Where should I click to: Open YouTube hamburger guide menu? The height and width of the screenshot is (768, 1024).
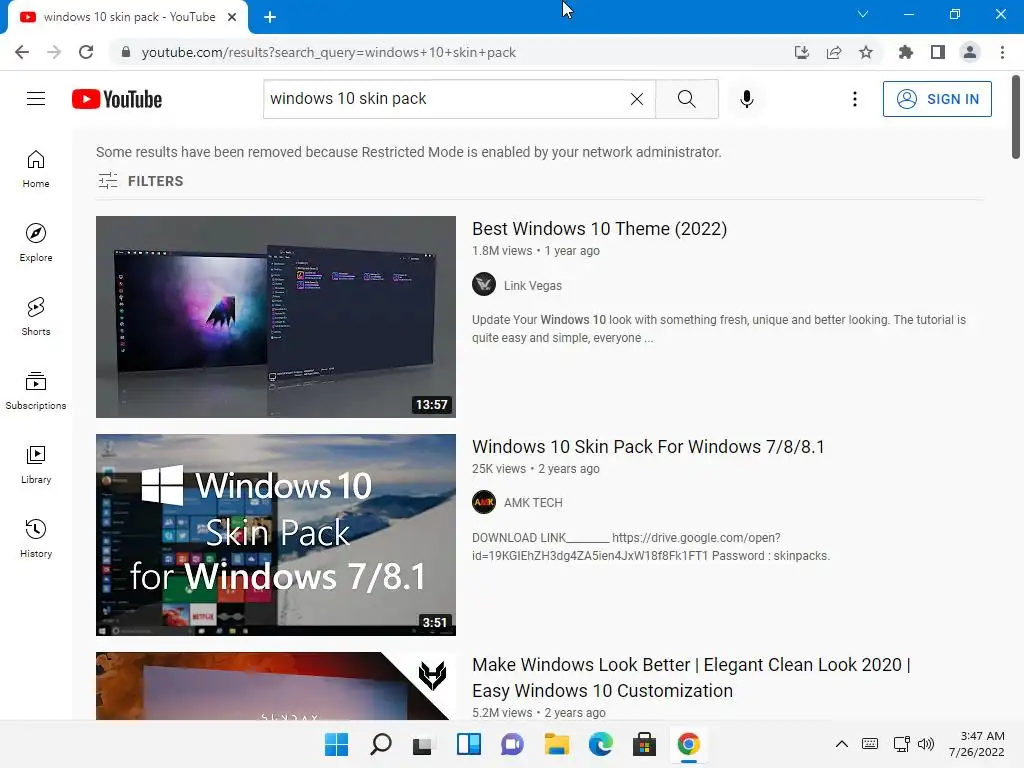point(36,99)
